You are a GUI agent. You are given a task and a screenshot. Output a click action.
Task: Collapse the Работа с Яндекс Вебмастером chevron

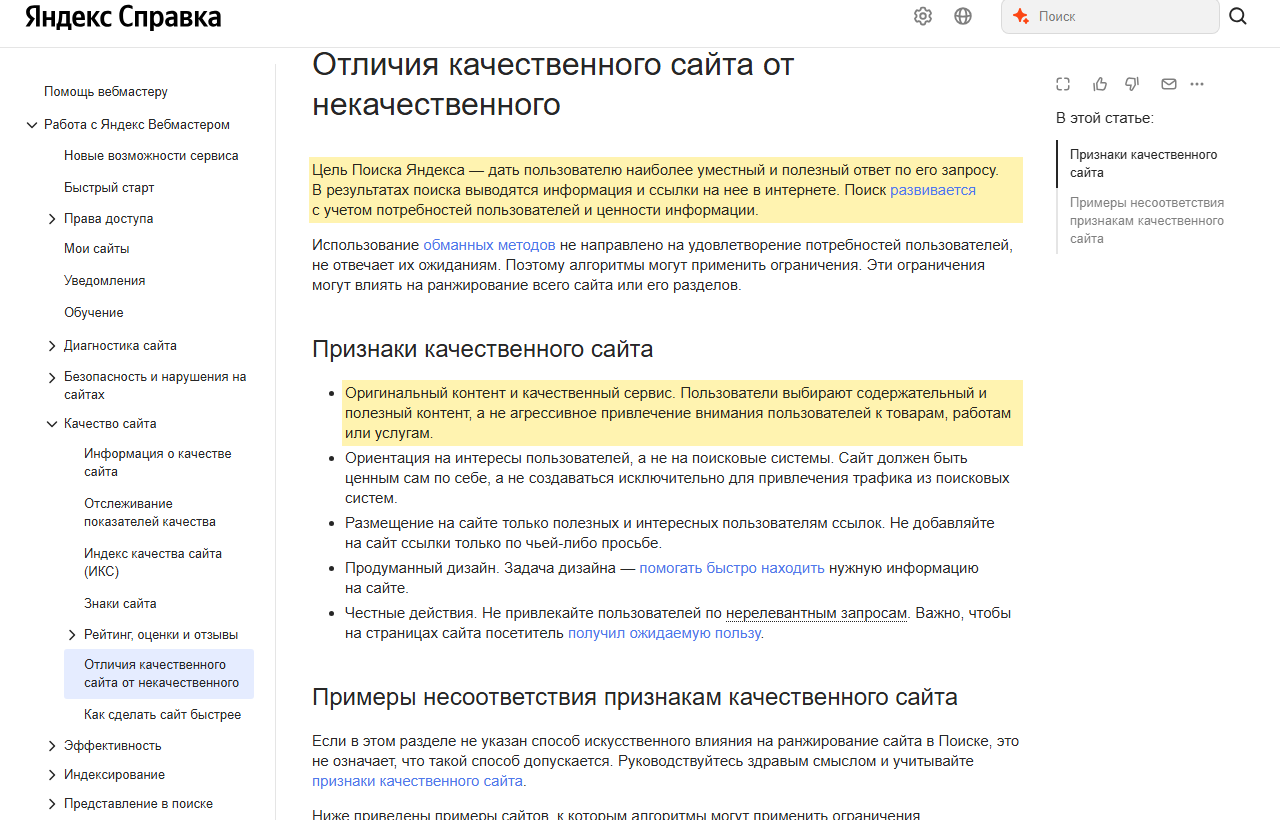point(32,125)
